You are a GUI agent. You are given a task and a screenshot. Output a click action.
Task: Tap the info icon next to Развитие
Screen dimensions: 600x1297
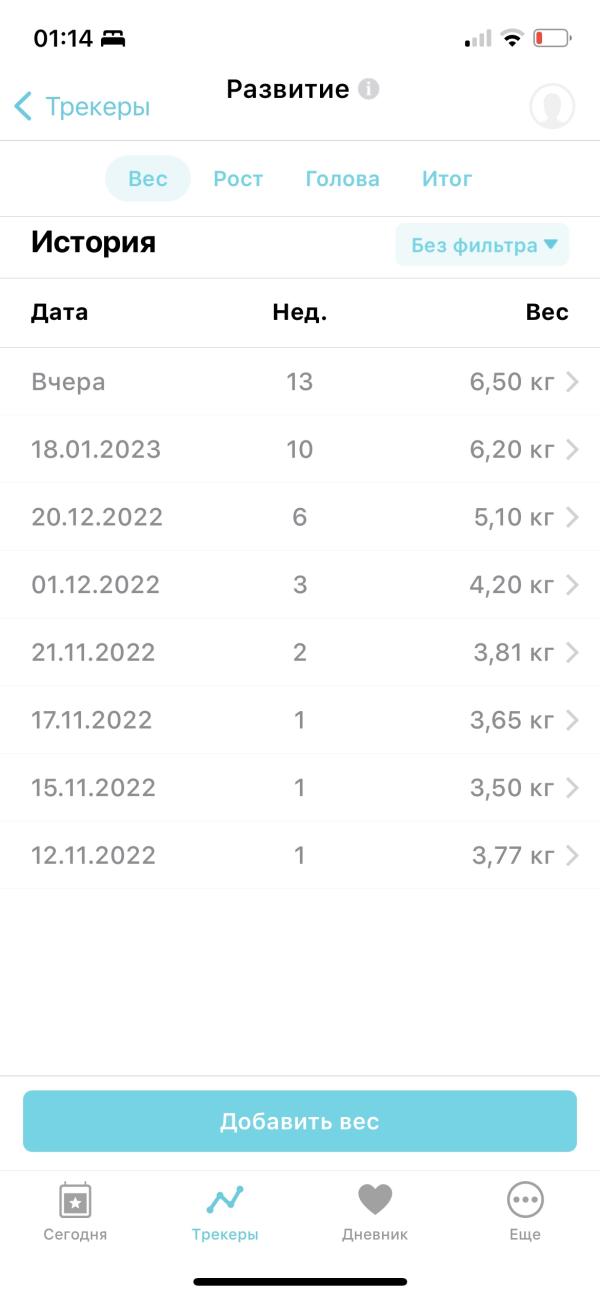[369, 89]
